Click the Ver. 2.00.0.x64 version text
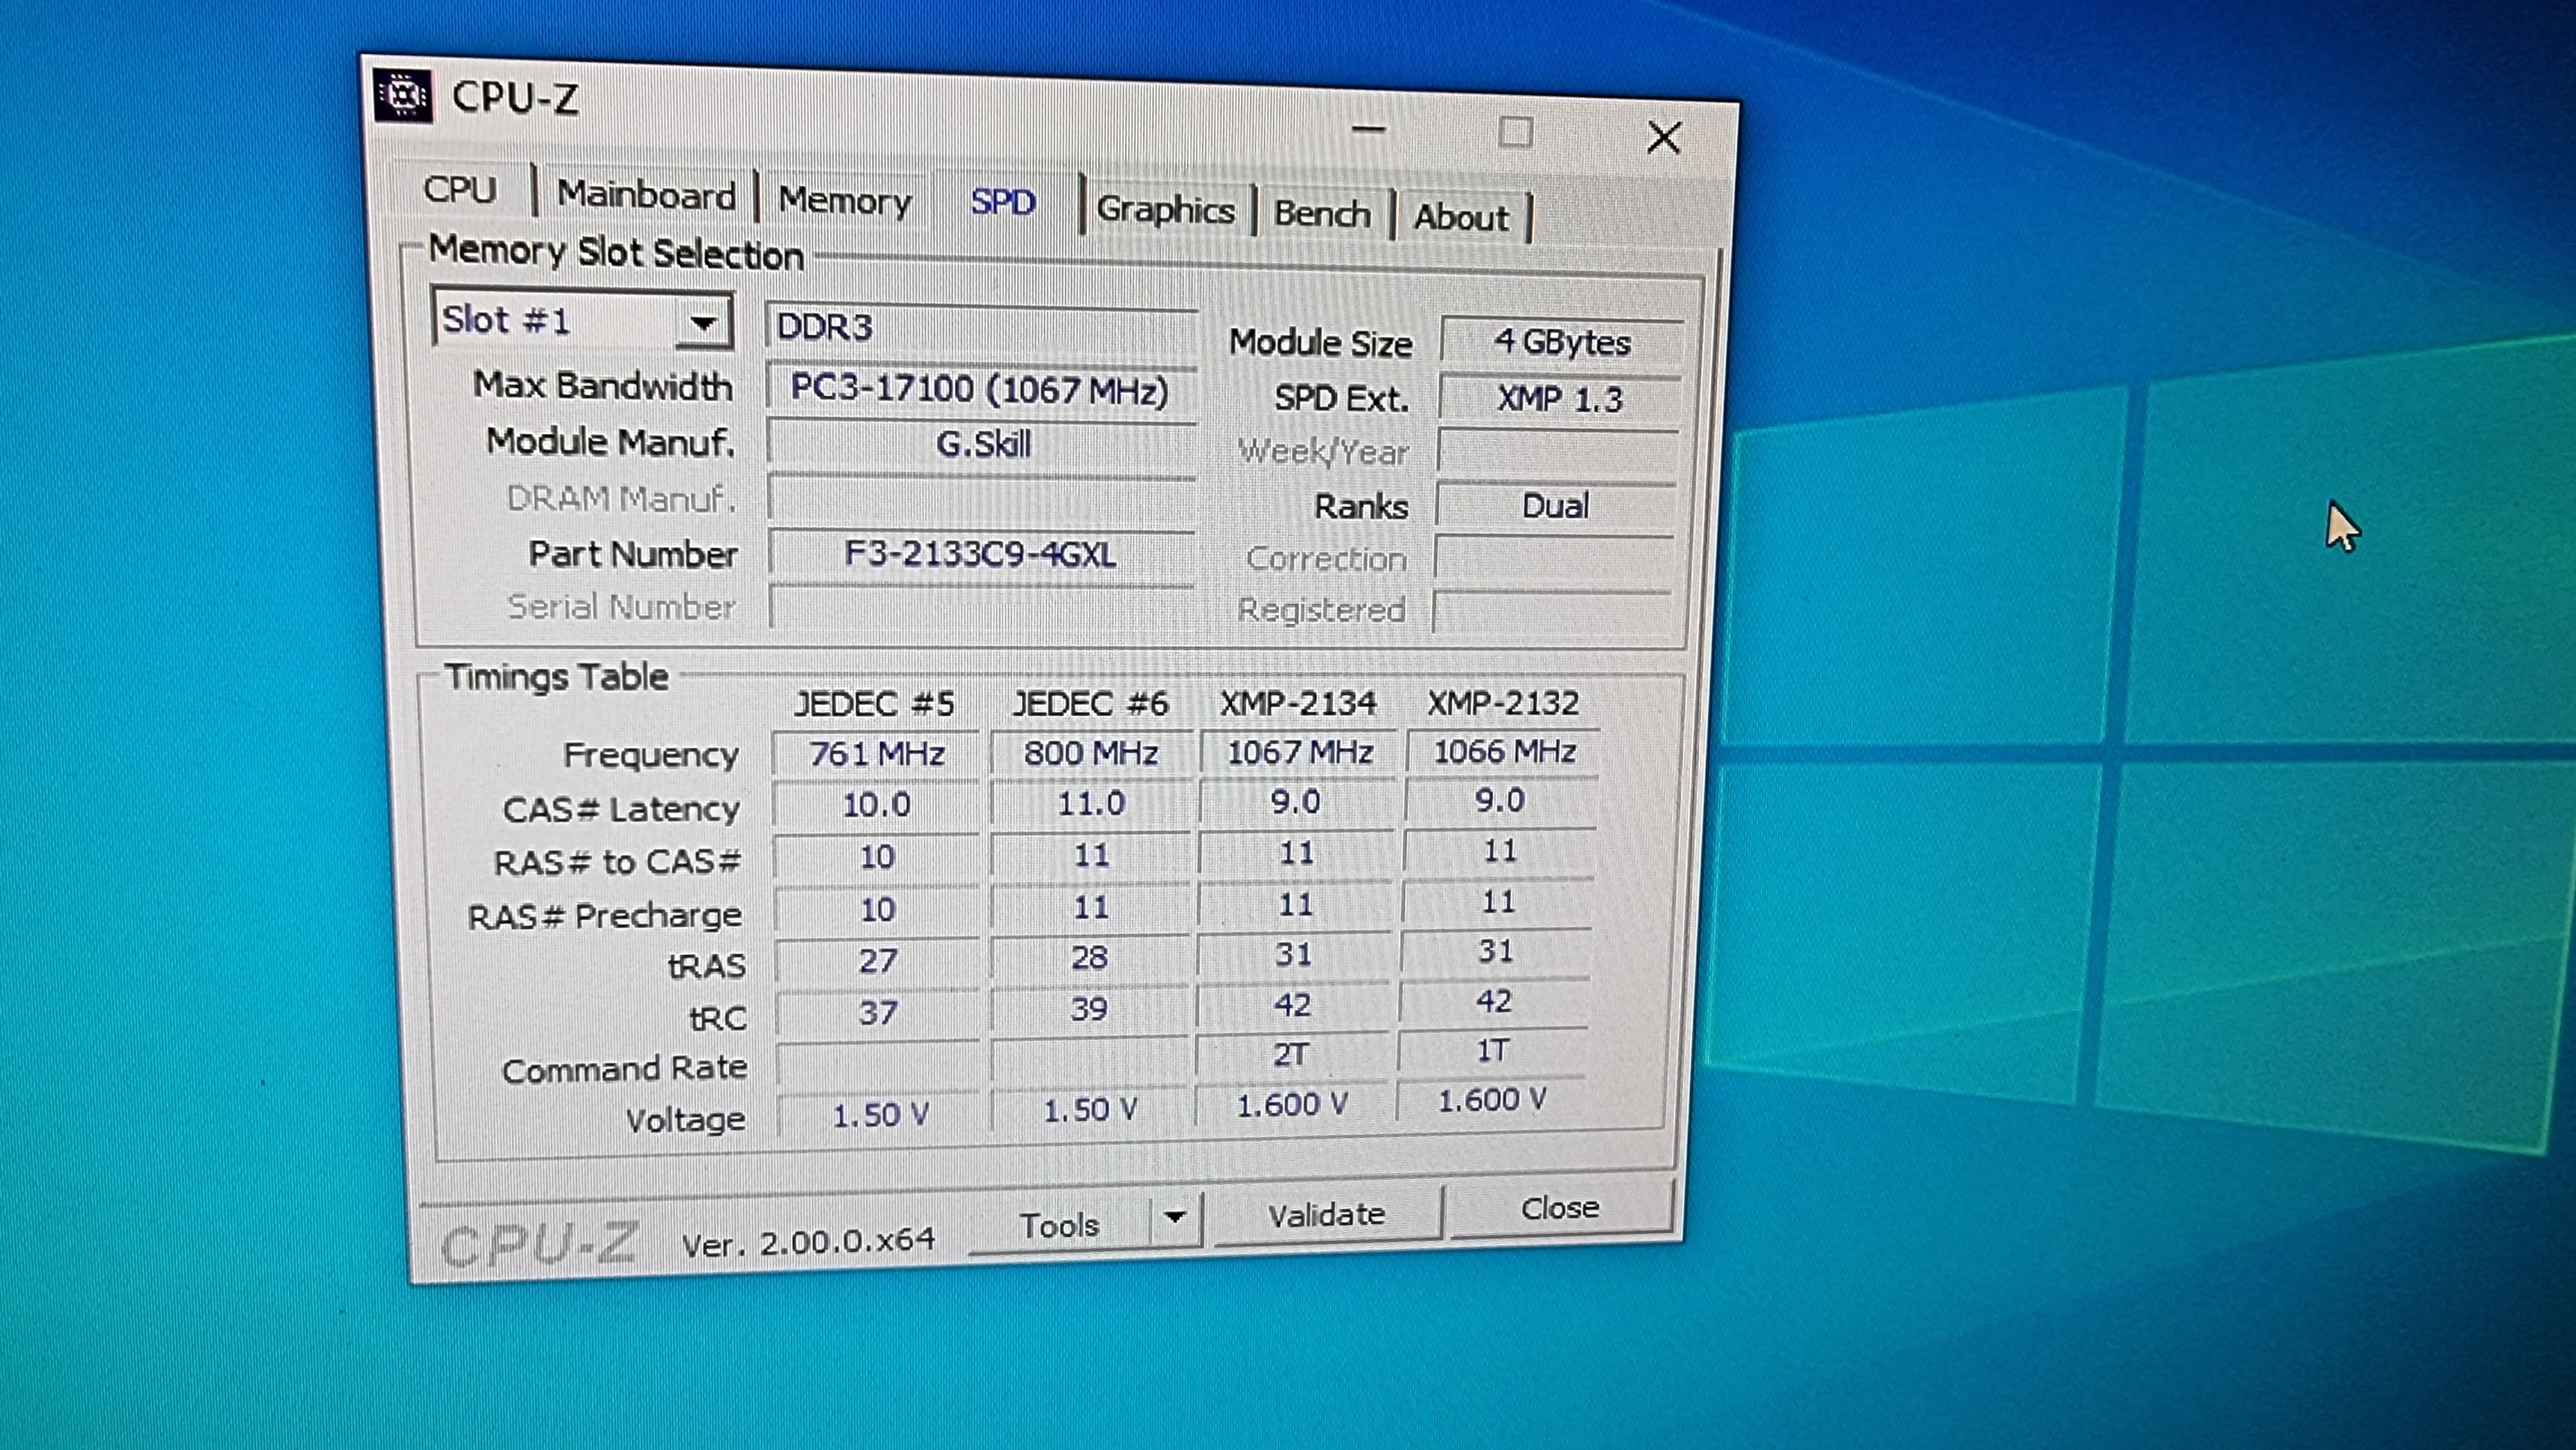 click(808, 1242)
